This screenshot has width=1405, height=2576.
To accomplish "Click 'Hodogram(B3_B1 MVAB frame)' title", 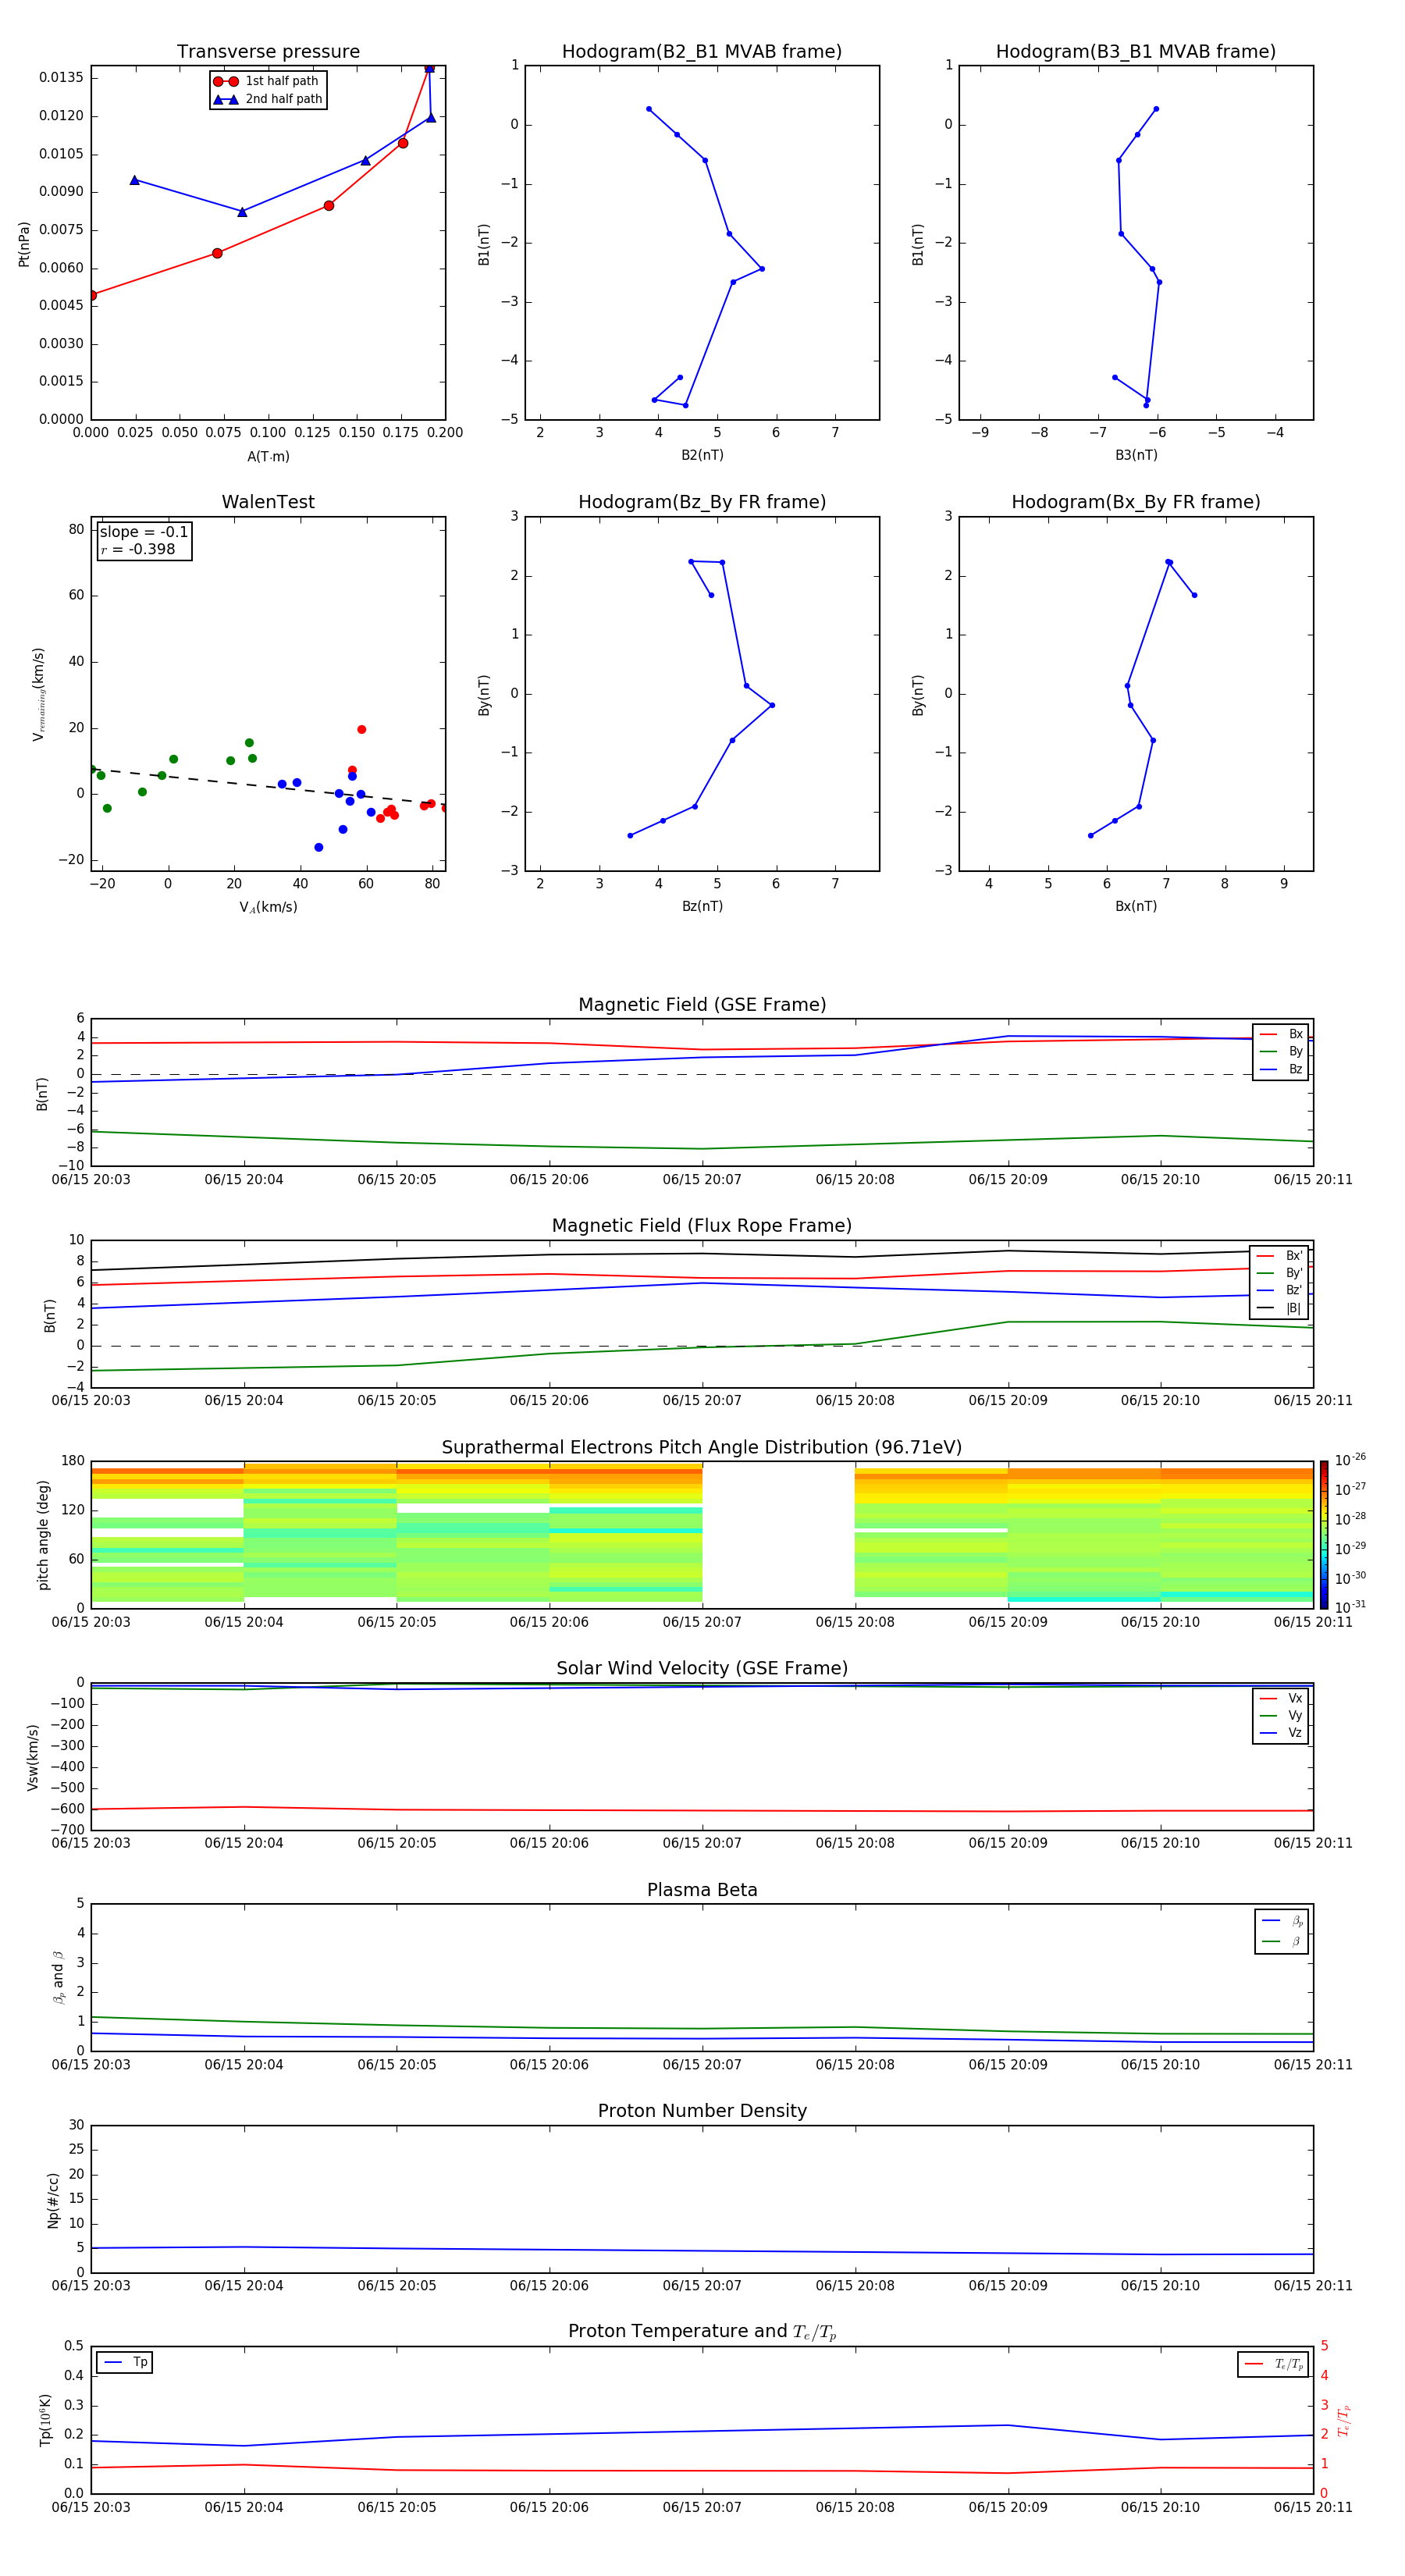I will 1136,52.
